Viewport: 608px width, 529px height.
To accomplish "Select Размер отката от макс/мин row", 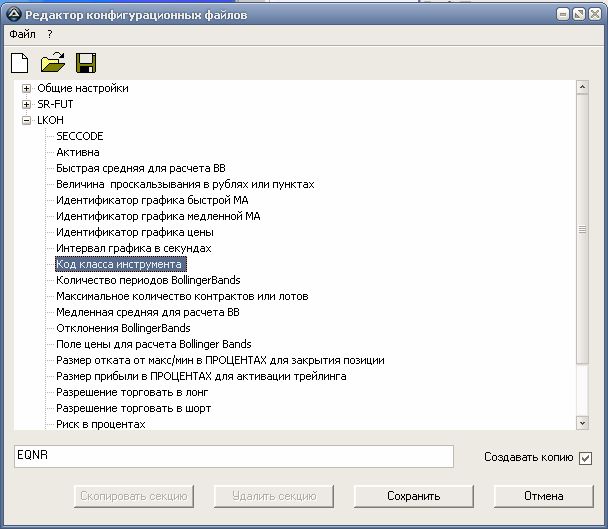I will 220,360.
